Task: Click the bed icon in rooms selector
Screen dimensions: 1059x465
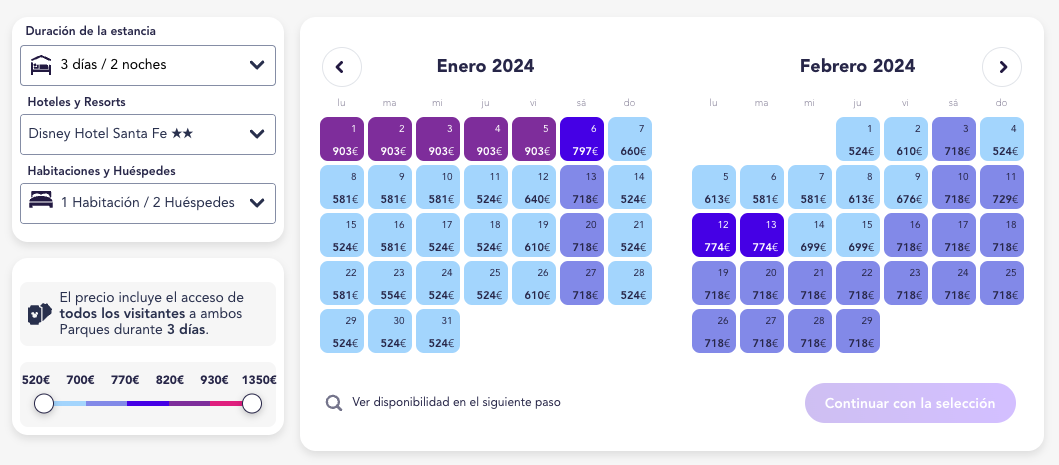Action: 41,202
